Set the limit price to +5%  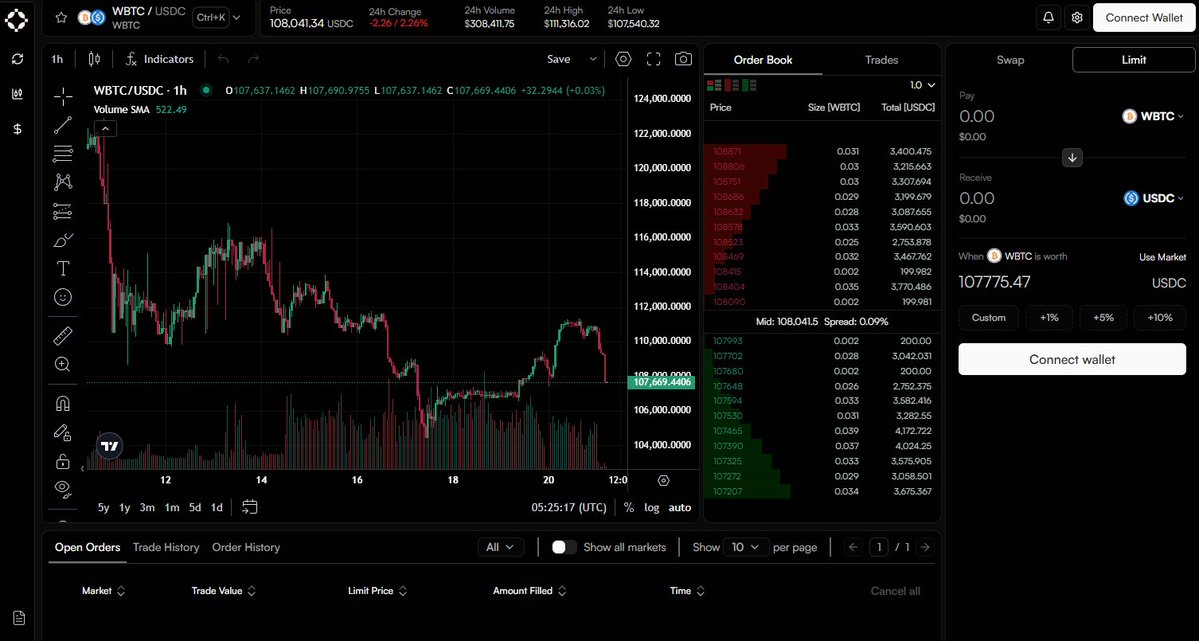(1103, 317)
